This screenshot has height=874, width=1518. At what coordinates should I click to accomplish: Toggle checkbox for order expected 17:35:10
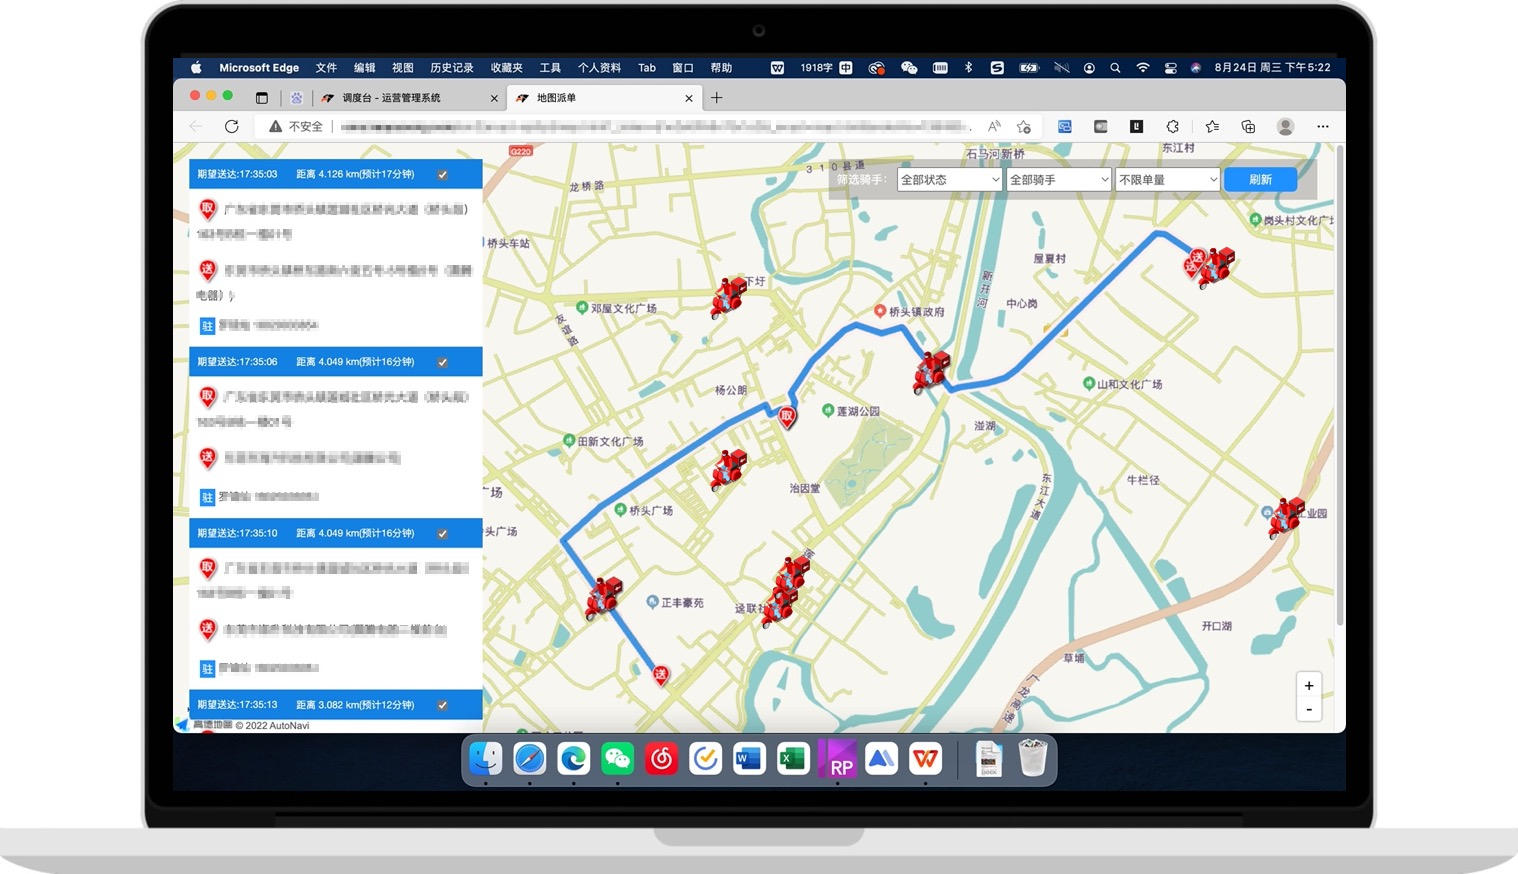tap(442, 533)
